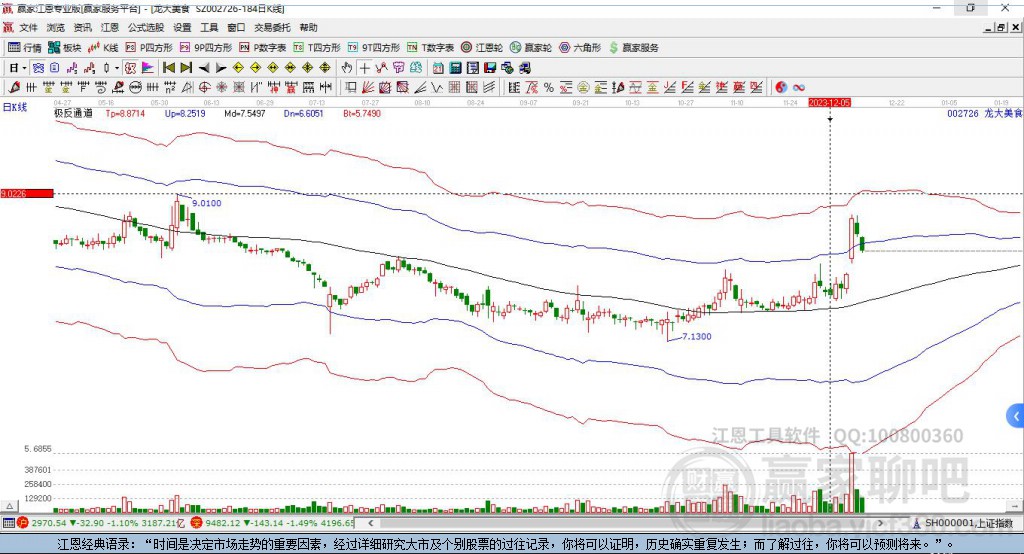
Task: Click the blue side panel expand arrow
Action: pyautogui.click(x=1016, y=416)
